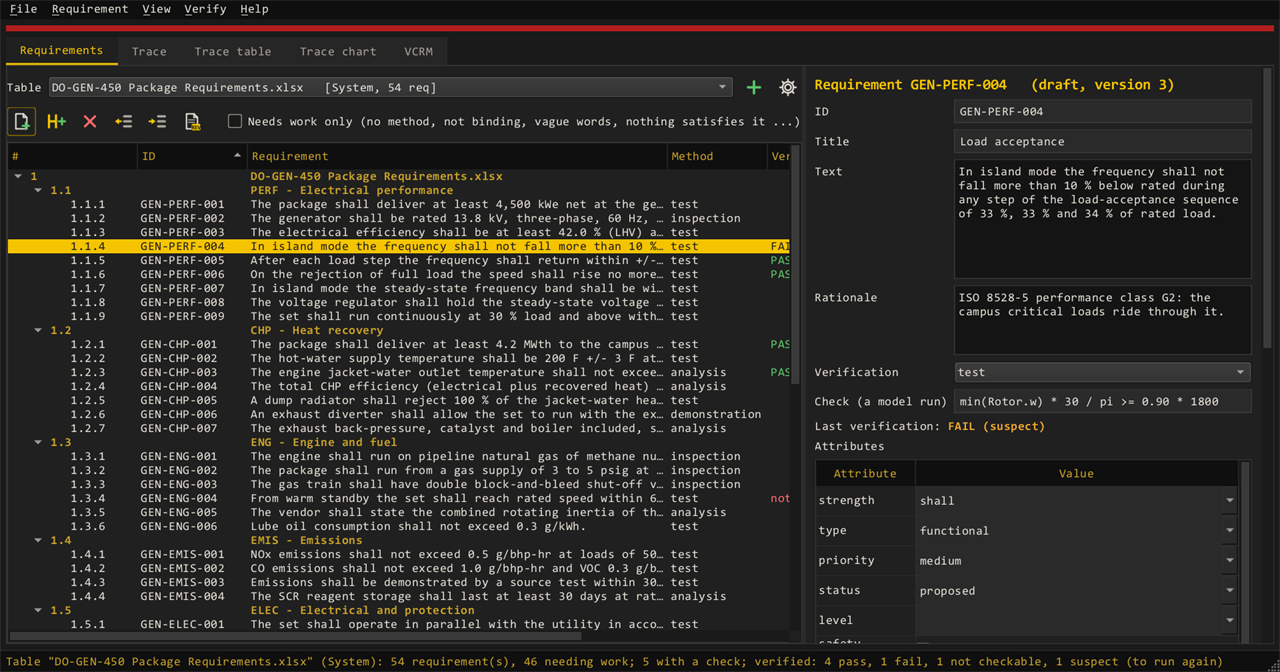This screenshot has width=1280, height=672.
Task: Open the Table selection dropdown
Action: [x=391, y=87]
